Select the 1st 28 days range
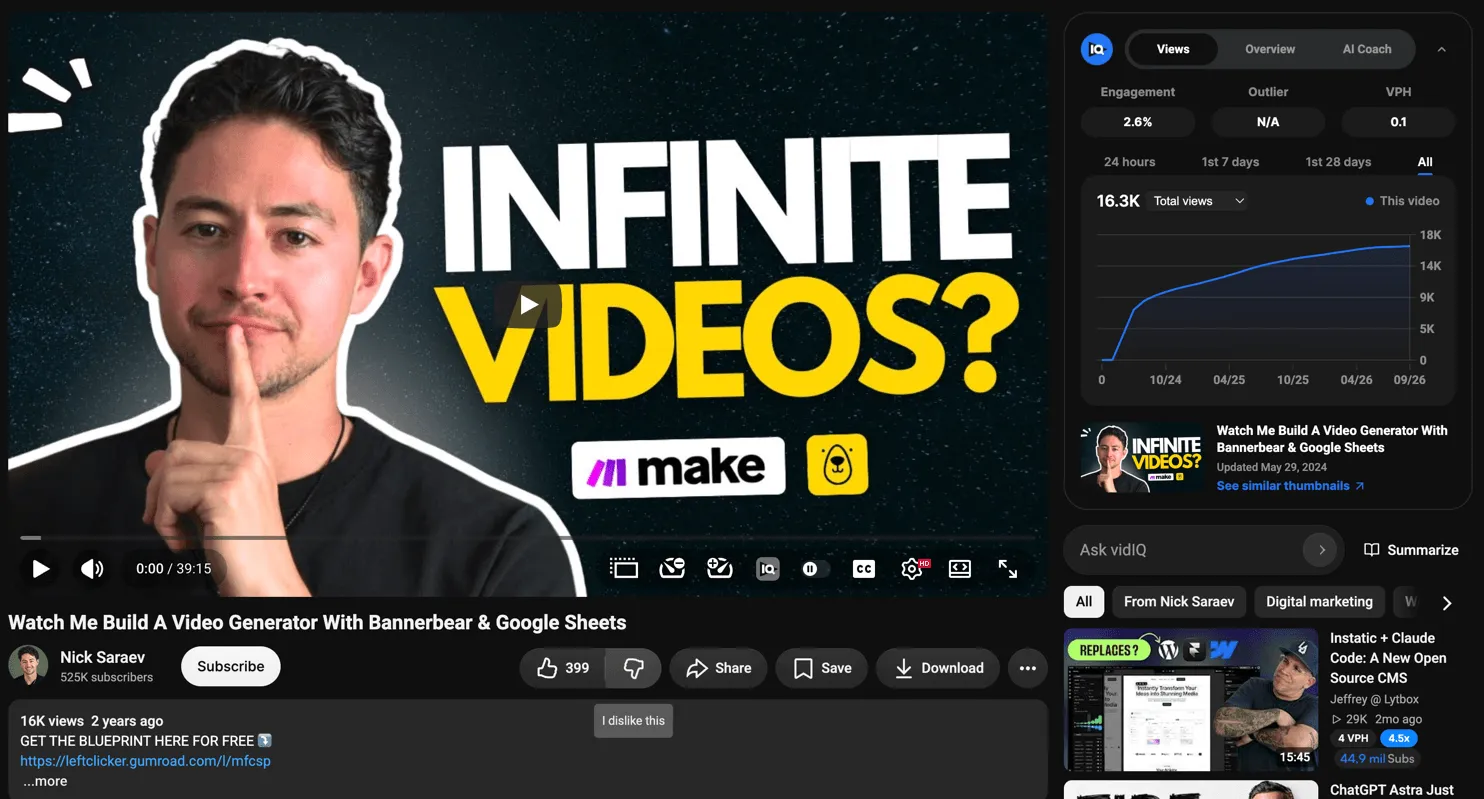 1338,162
